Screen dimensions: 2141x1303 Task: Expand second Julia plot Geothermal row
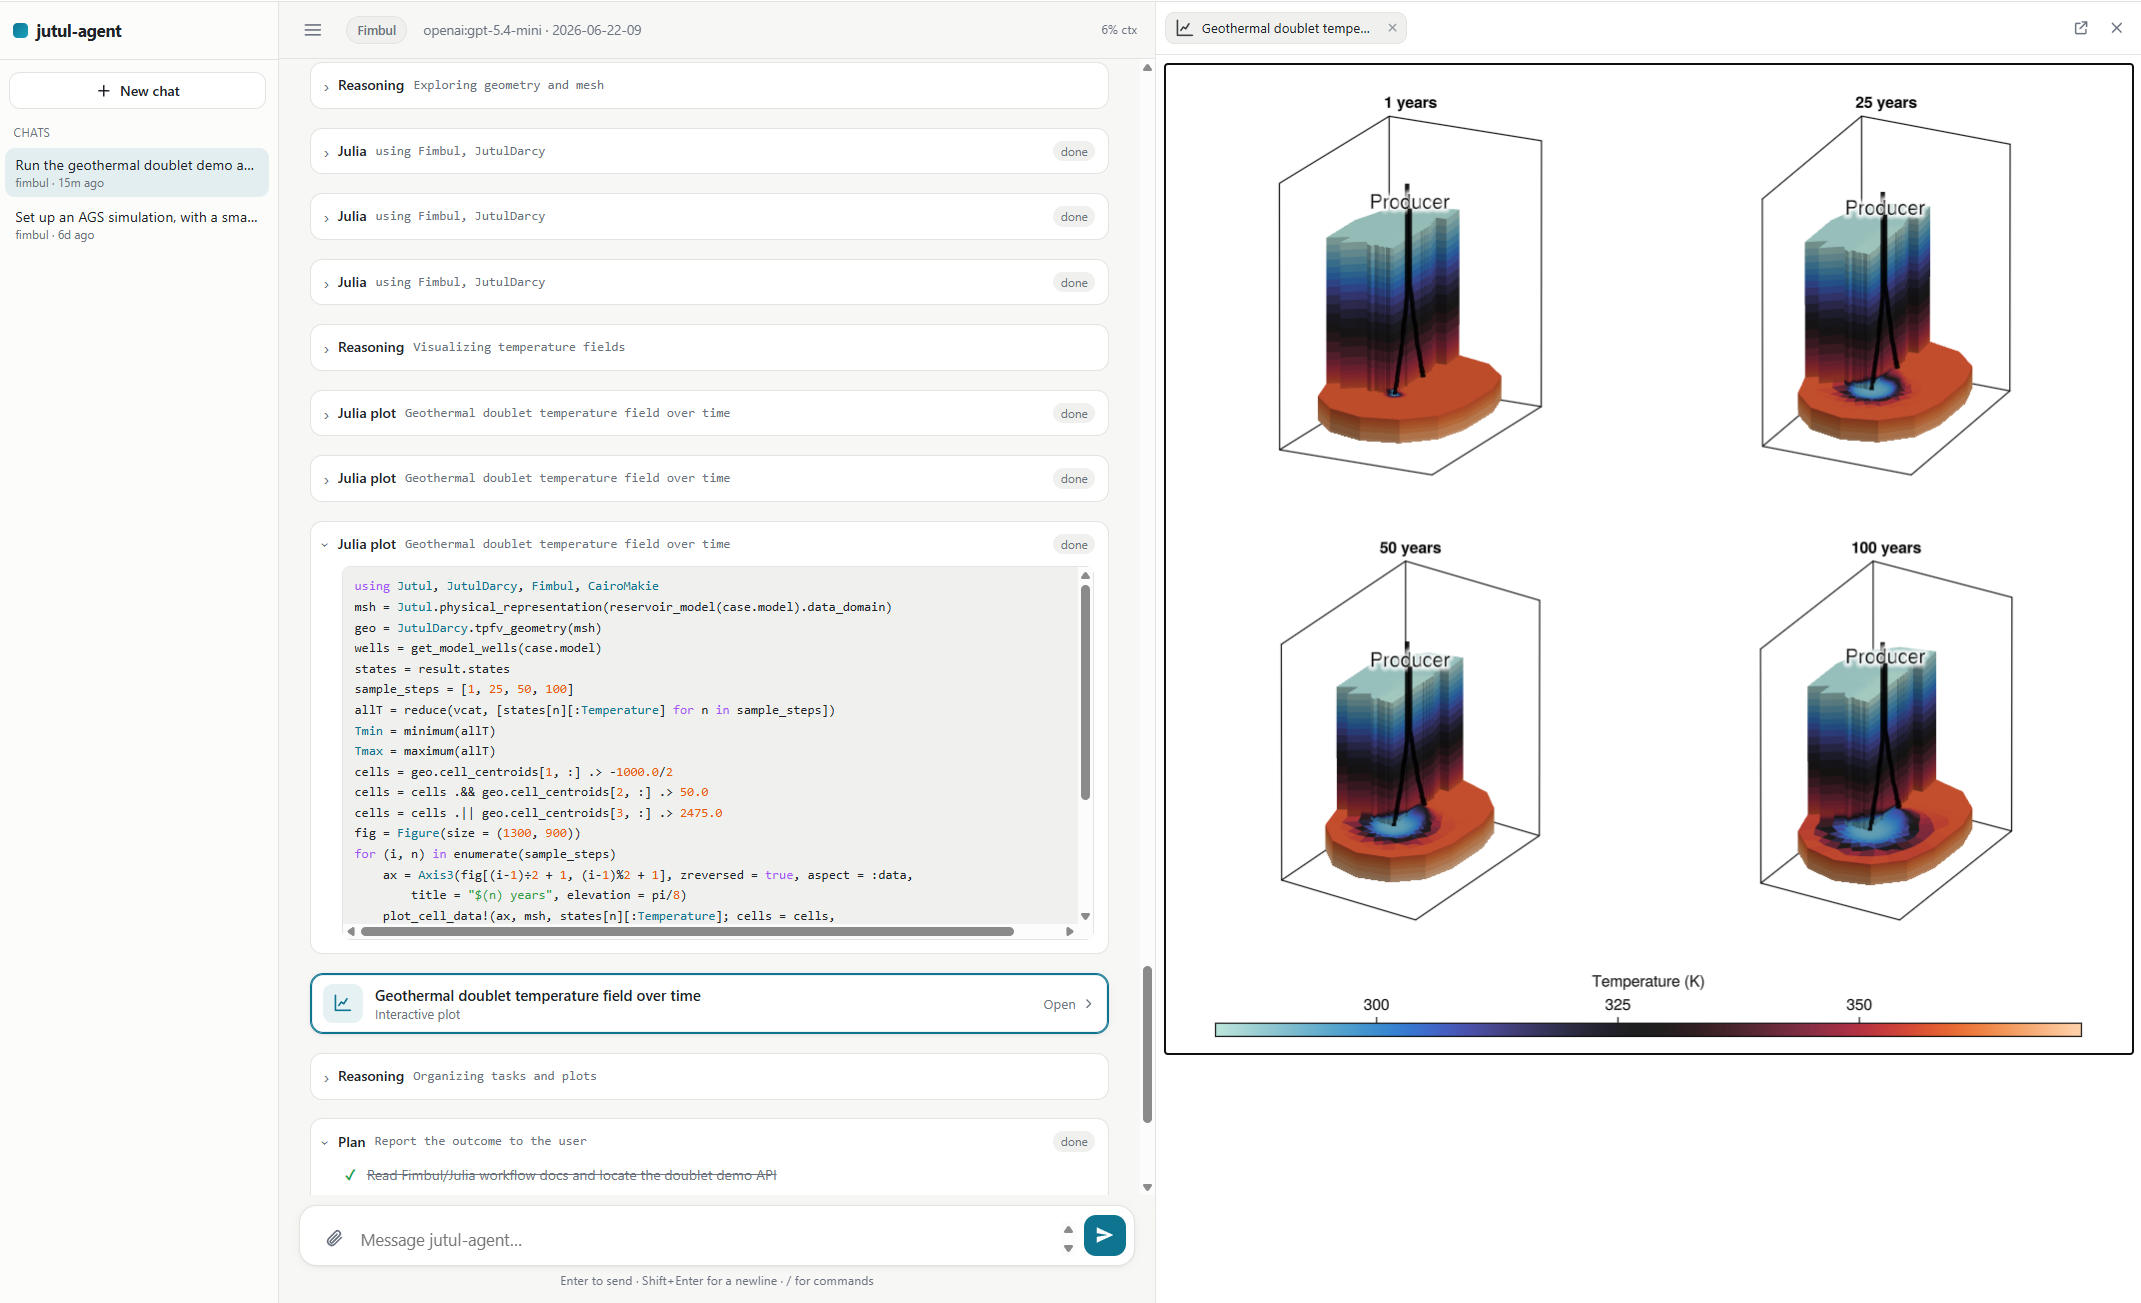709,479
